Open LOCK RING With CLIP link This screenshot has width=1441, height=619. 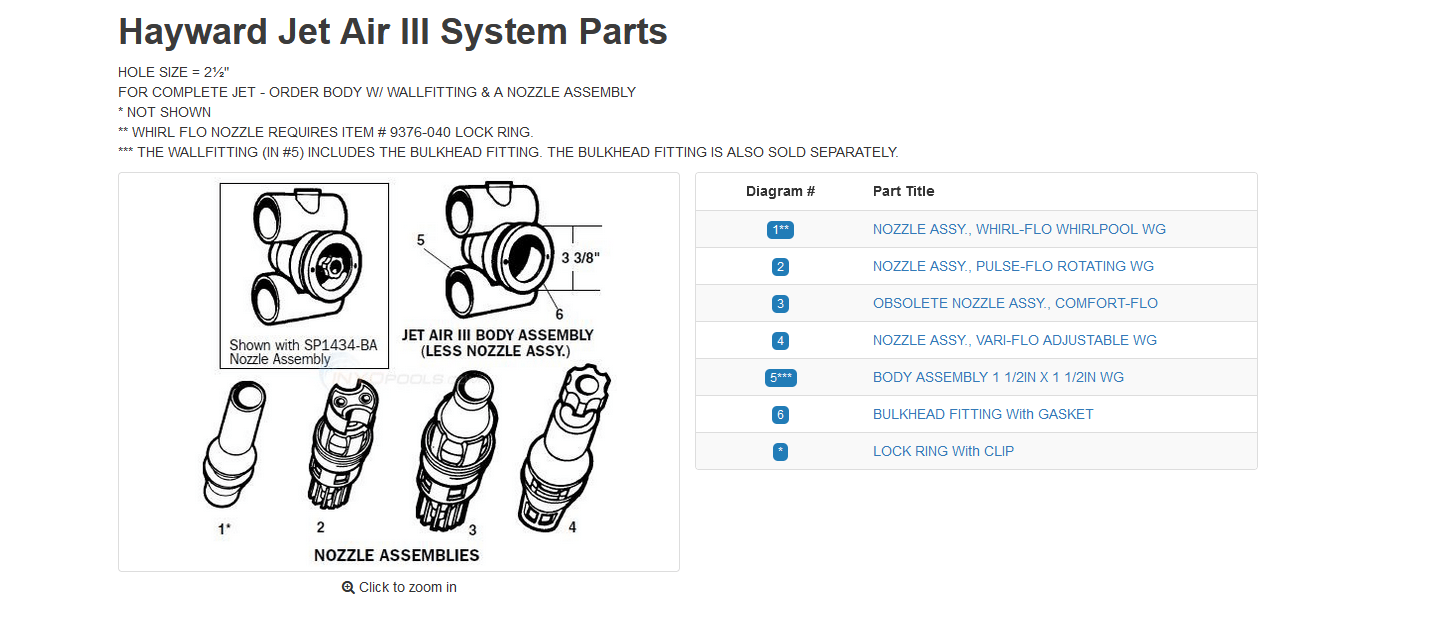pyautogui.click(x=943, y=451)
